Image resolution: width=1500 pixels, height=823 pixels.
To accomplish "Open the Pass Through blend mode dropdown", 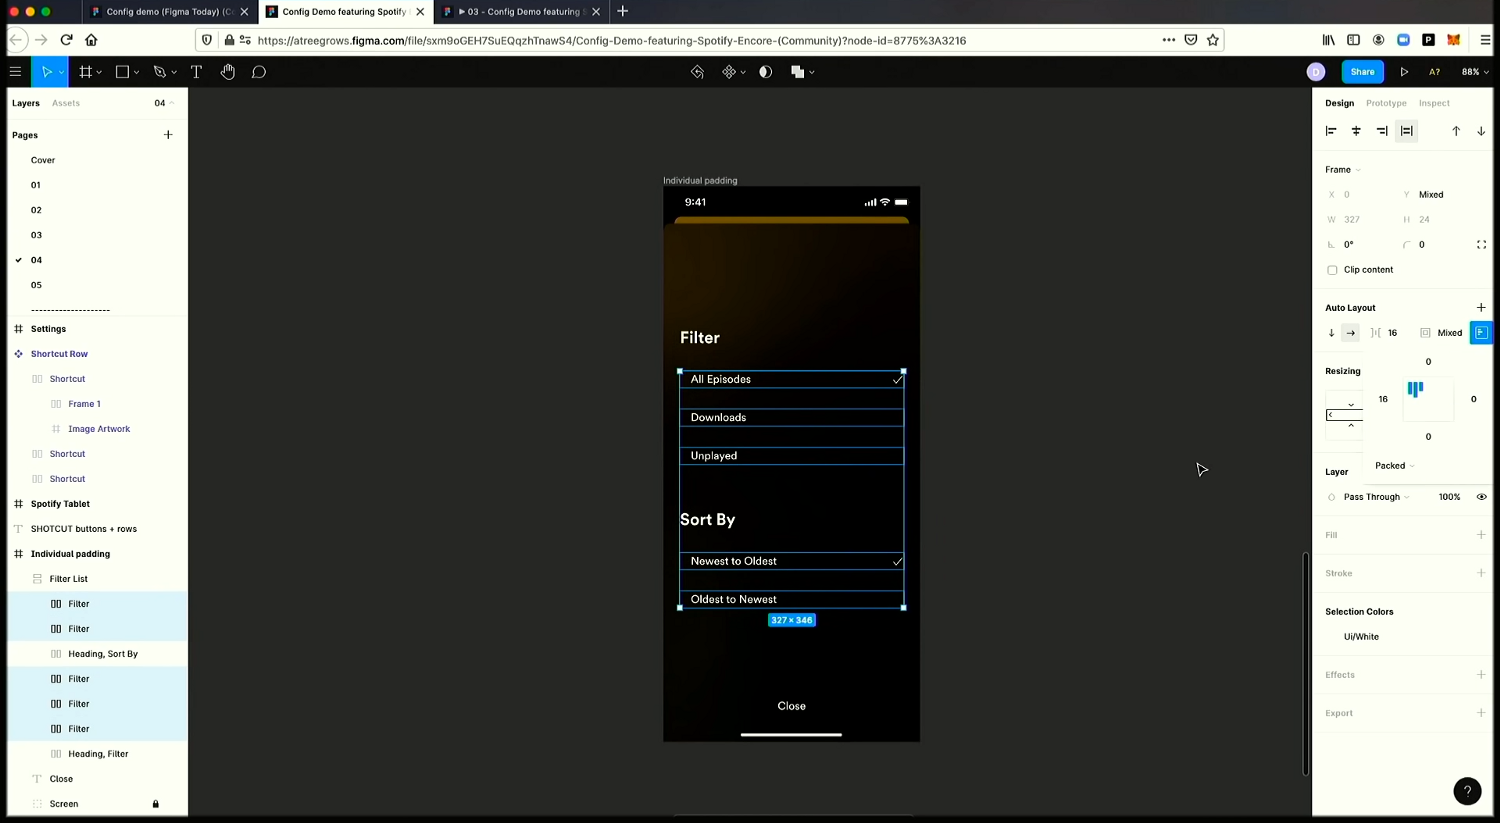I will click(1376, 497).
